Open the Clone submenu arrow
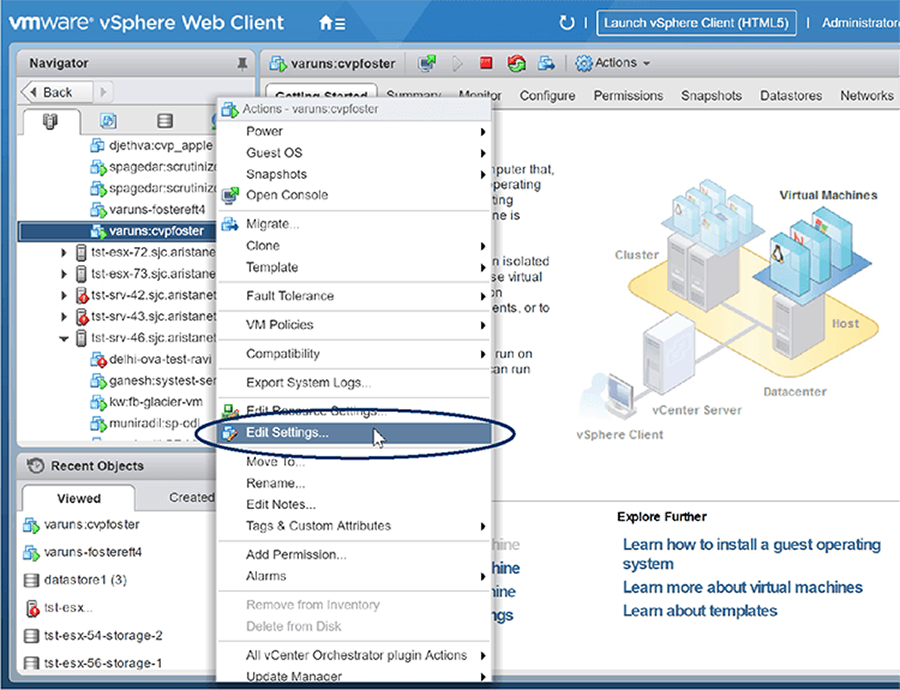 click(483, 246)
